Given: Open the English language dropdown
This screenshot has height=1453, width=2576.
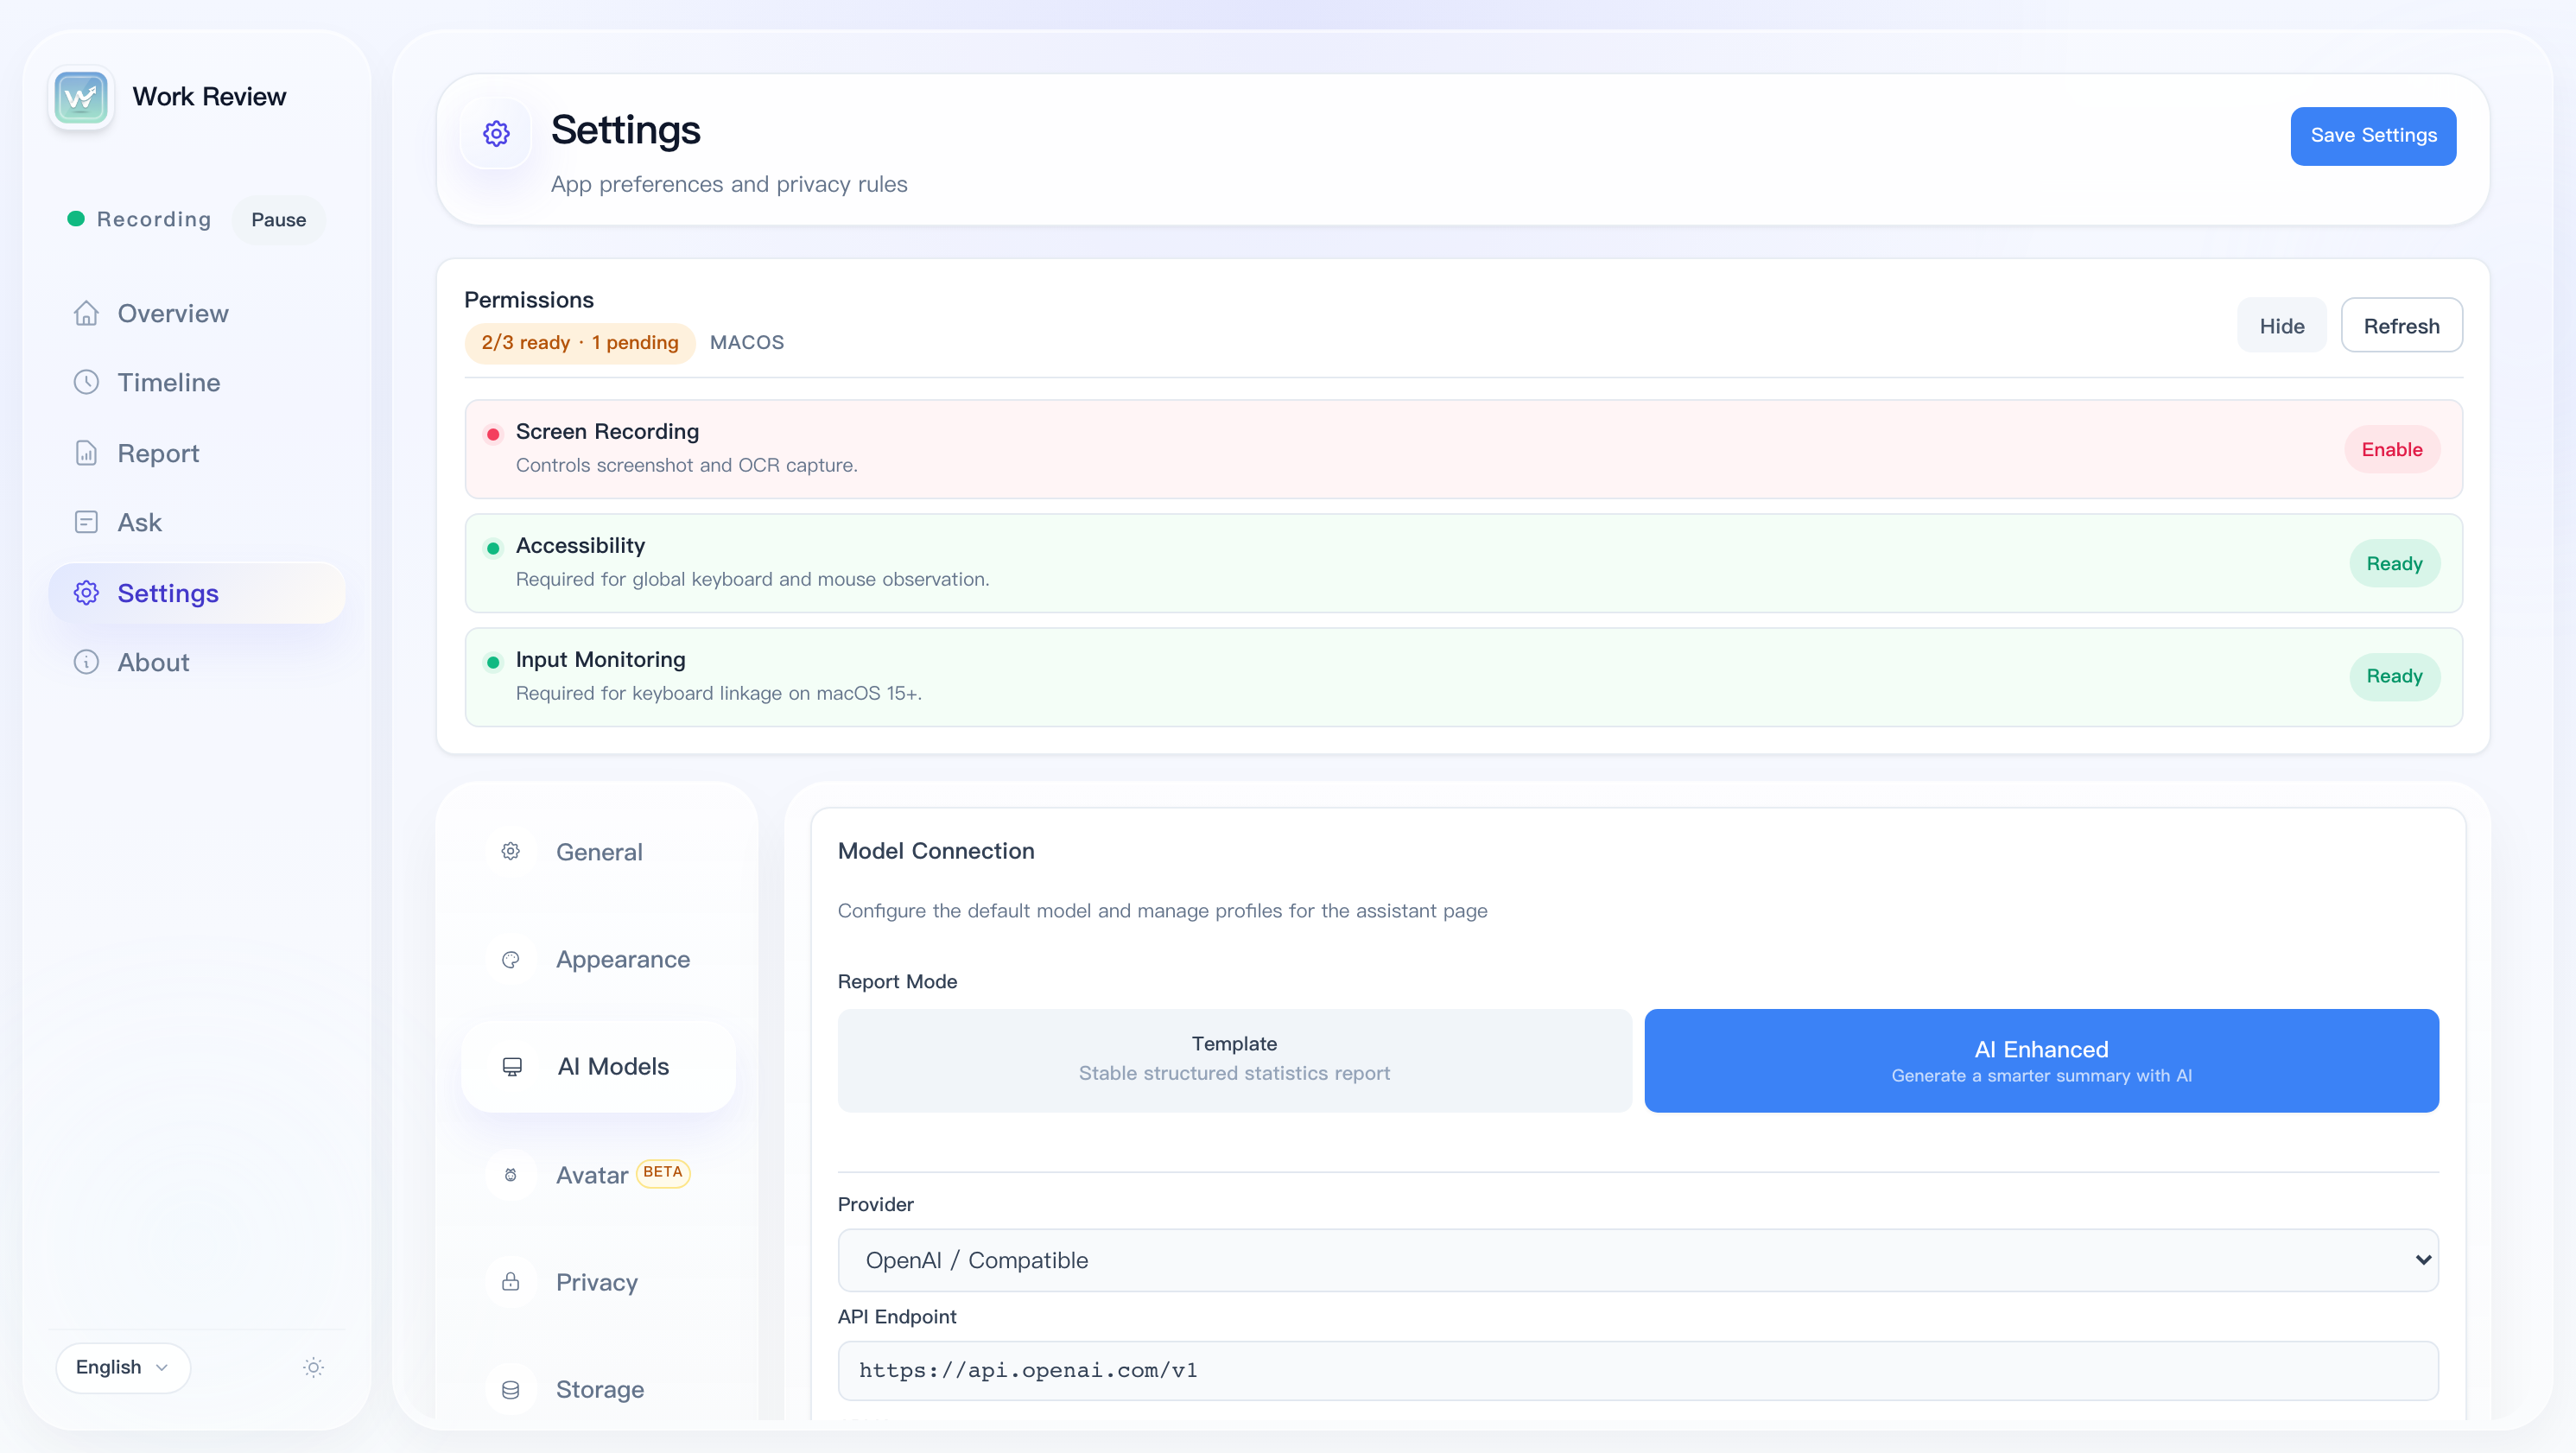Looking at the screenshot, I should (x=123, y=1368).
